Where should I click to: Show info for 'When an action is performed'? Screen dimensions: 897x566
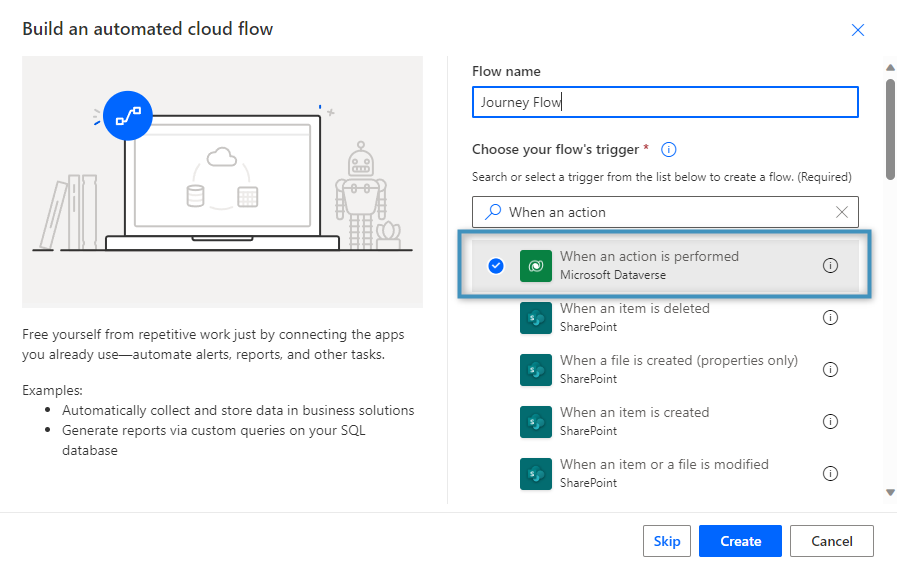click(830, 266)
